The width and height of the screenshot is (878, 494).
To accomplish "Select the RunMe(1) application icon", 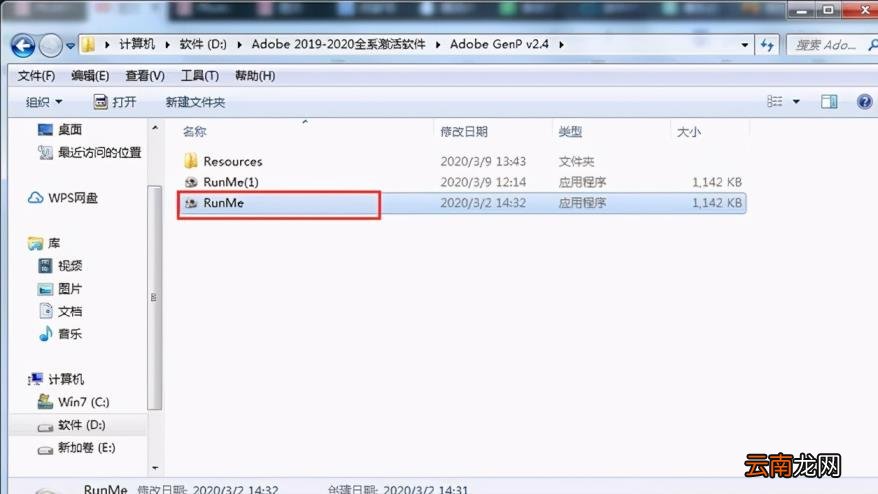I will coord(191,182).
